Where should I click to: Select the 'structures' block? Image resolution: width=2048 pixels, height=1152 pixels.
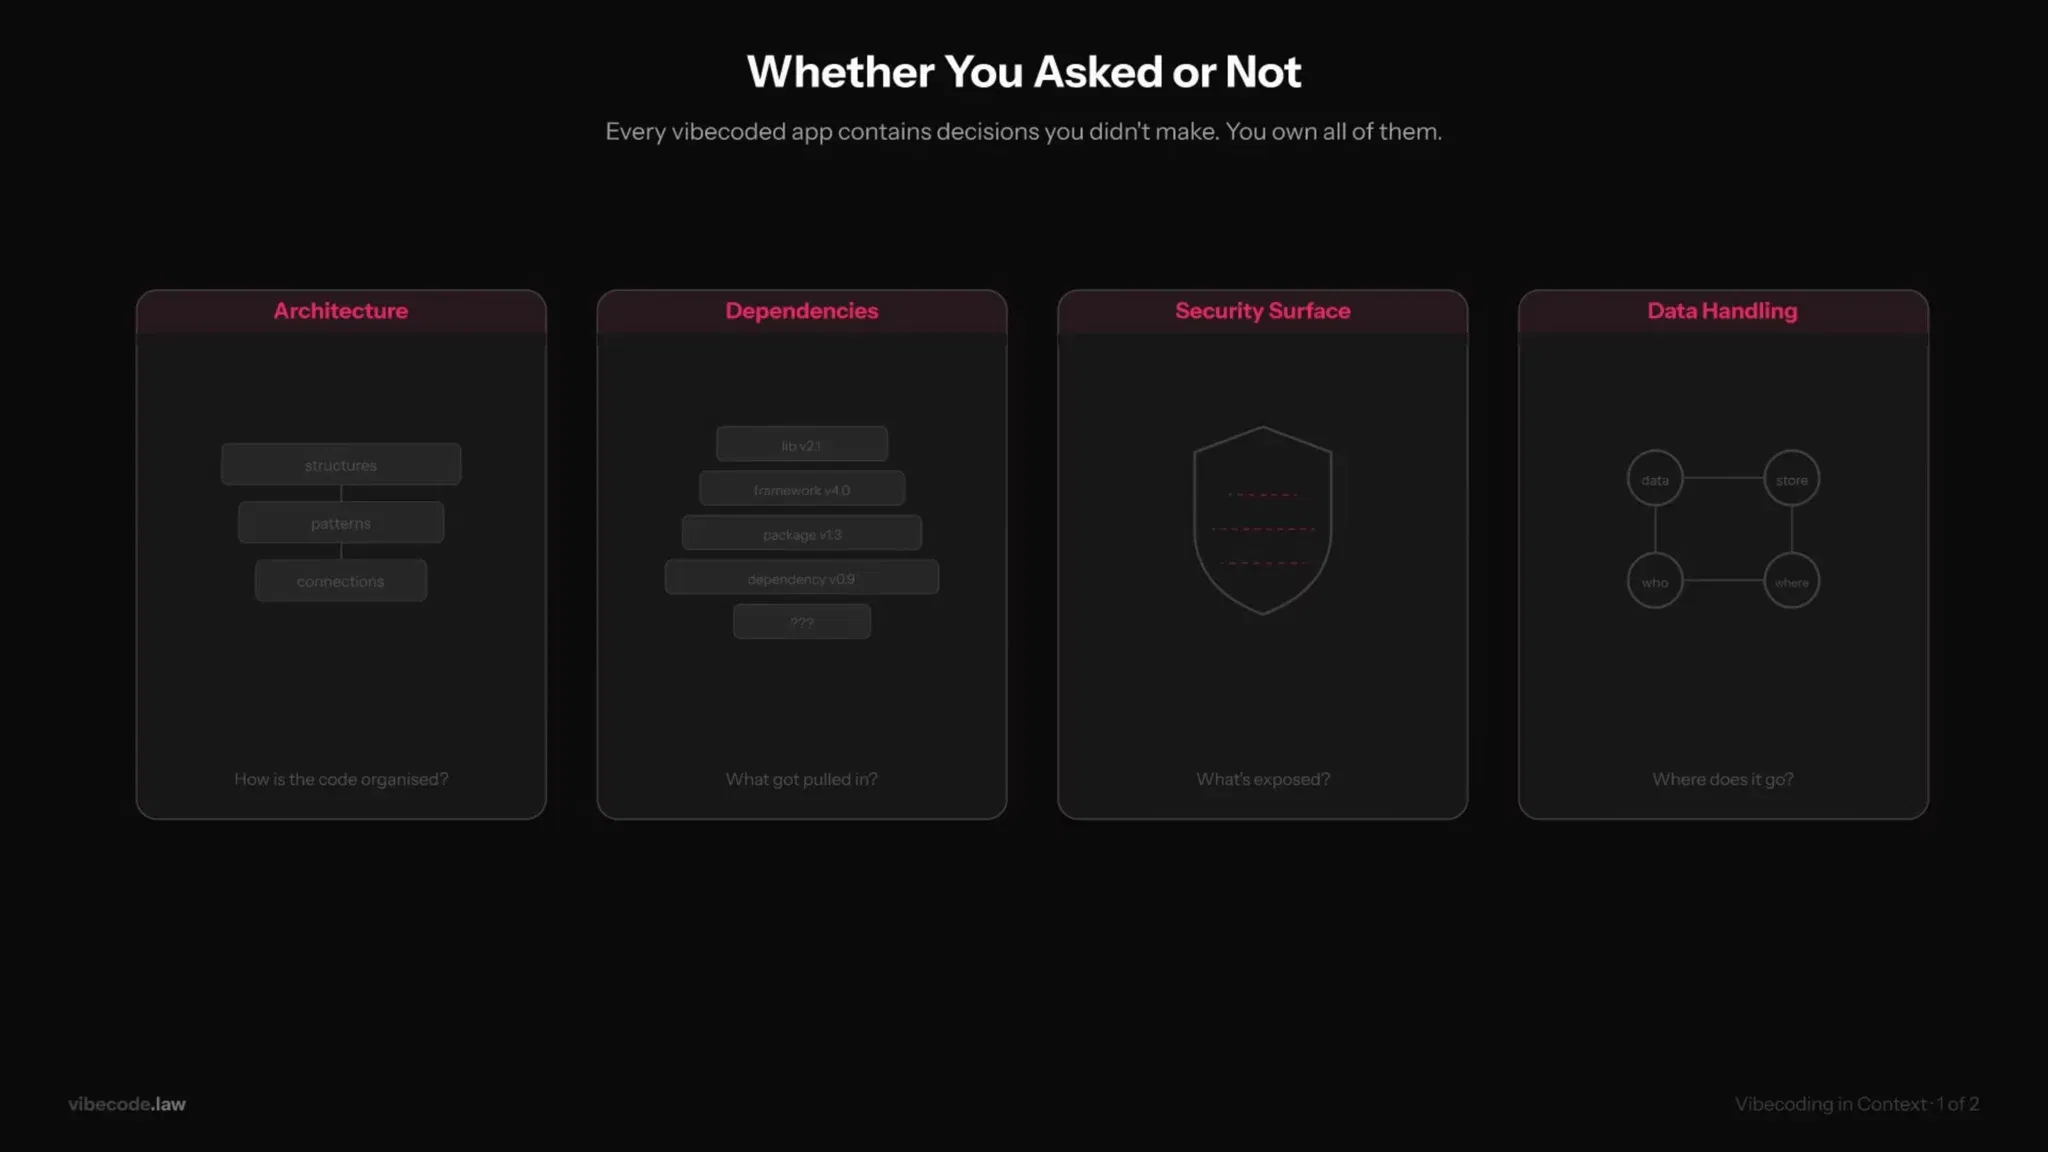pos(341,465)
